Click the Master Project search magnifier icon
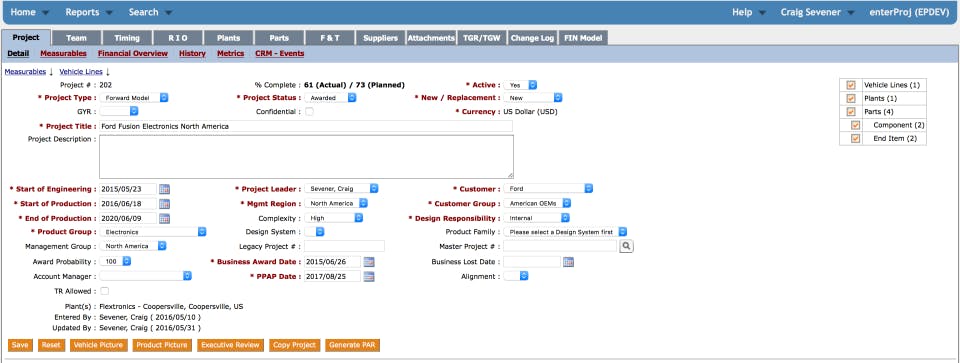Screen dimensions: 960x363 click(x=626, y=246)
